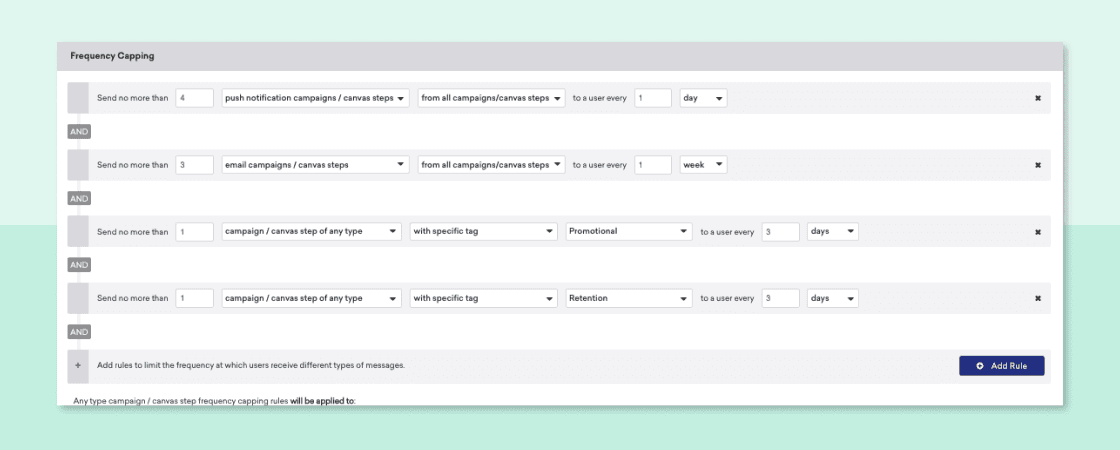
Task: Delete the email campaigns frequency rule
Action: 1037,165
